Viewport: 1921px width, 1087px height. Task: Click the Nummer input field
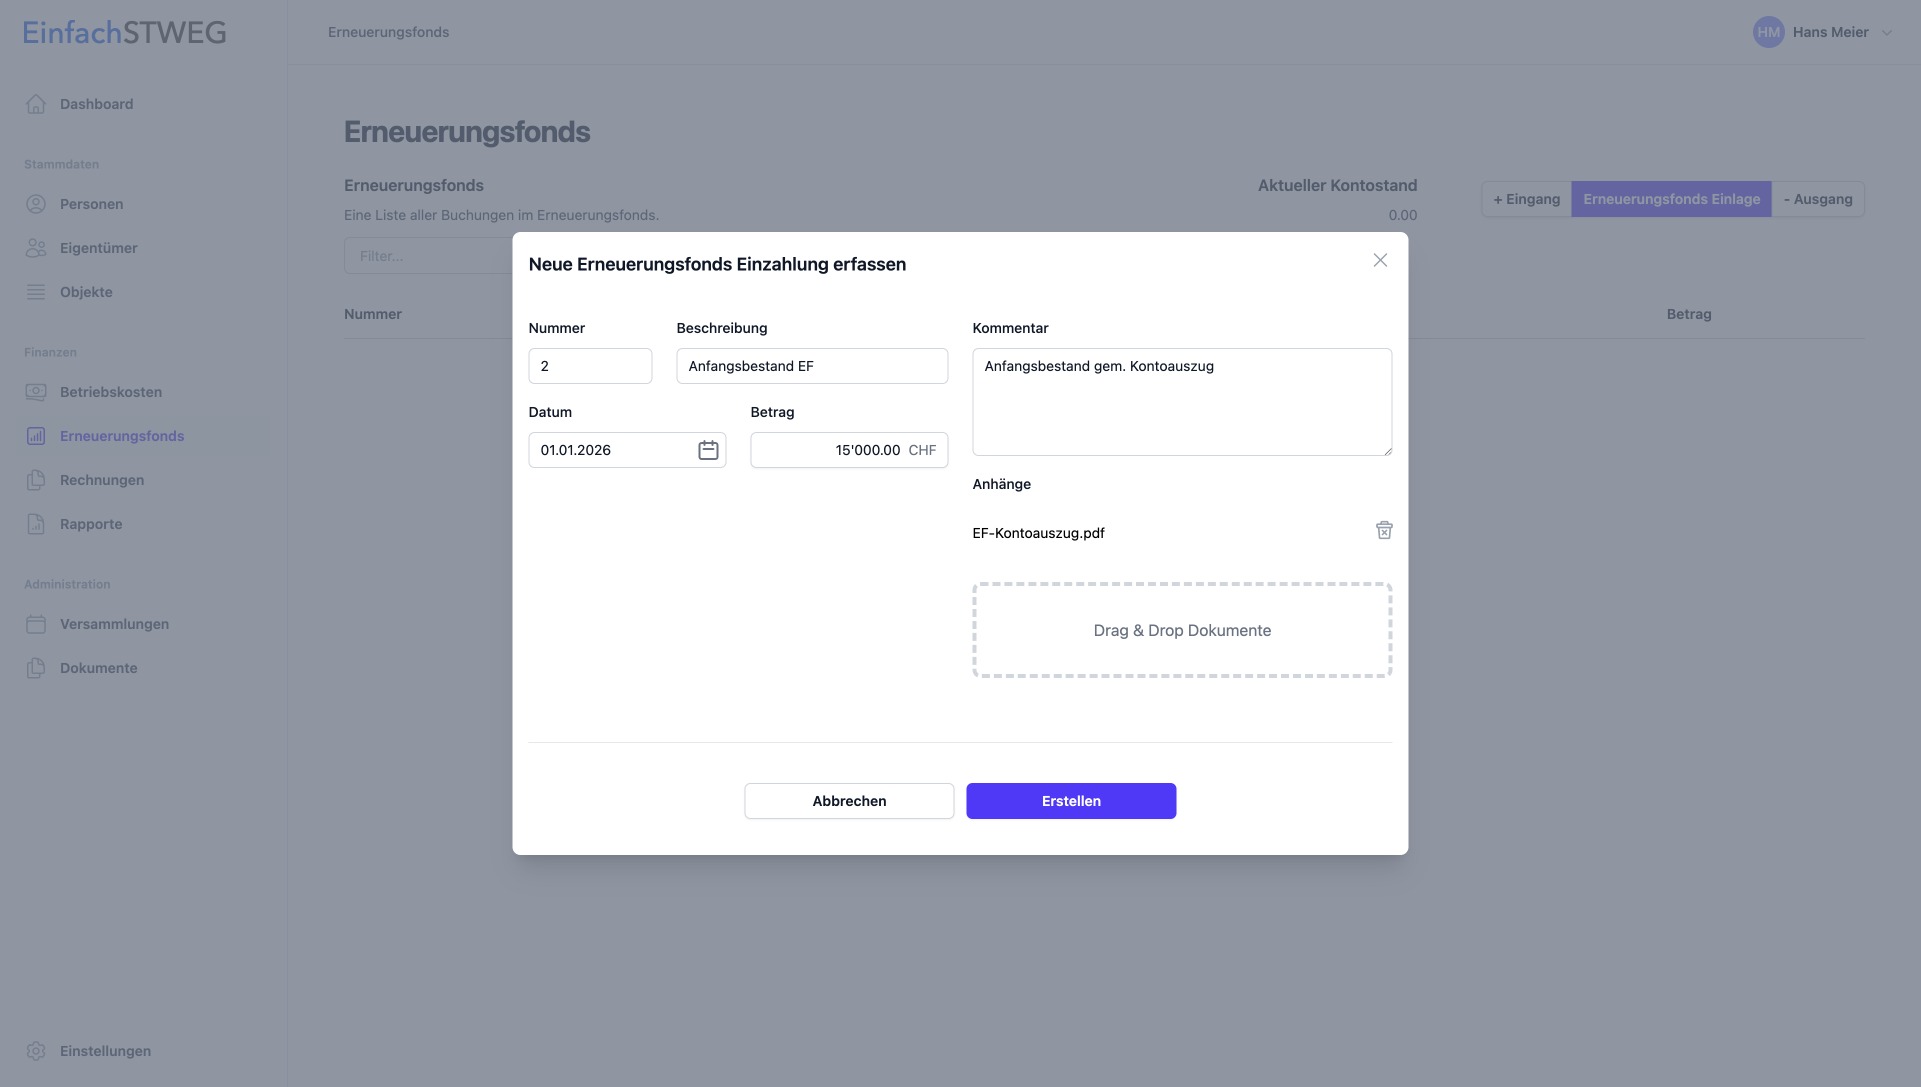[590, 366]
